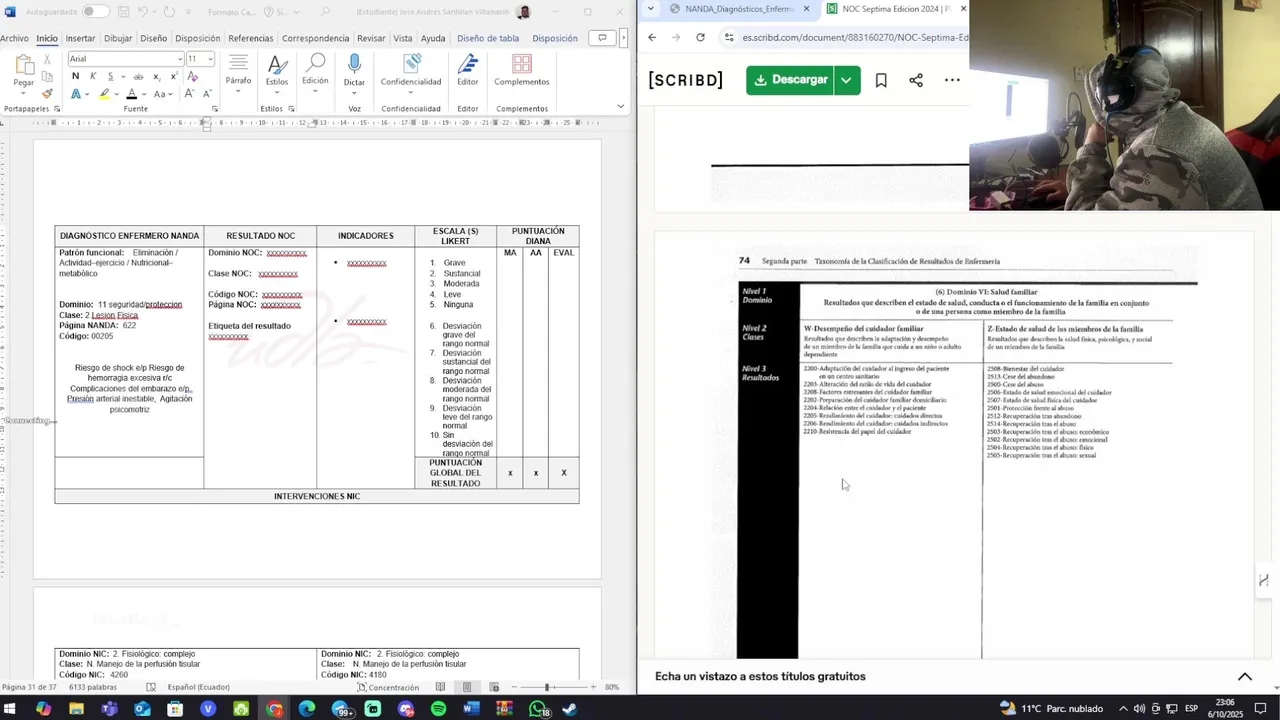Viewport: 1280px width, 720px height.
Task: Open the Confidencialidad label options
Action: (411, 72)
